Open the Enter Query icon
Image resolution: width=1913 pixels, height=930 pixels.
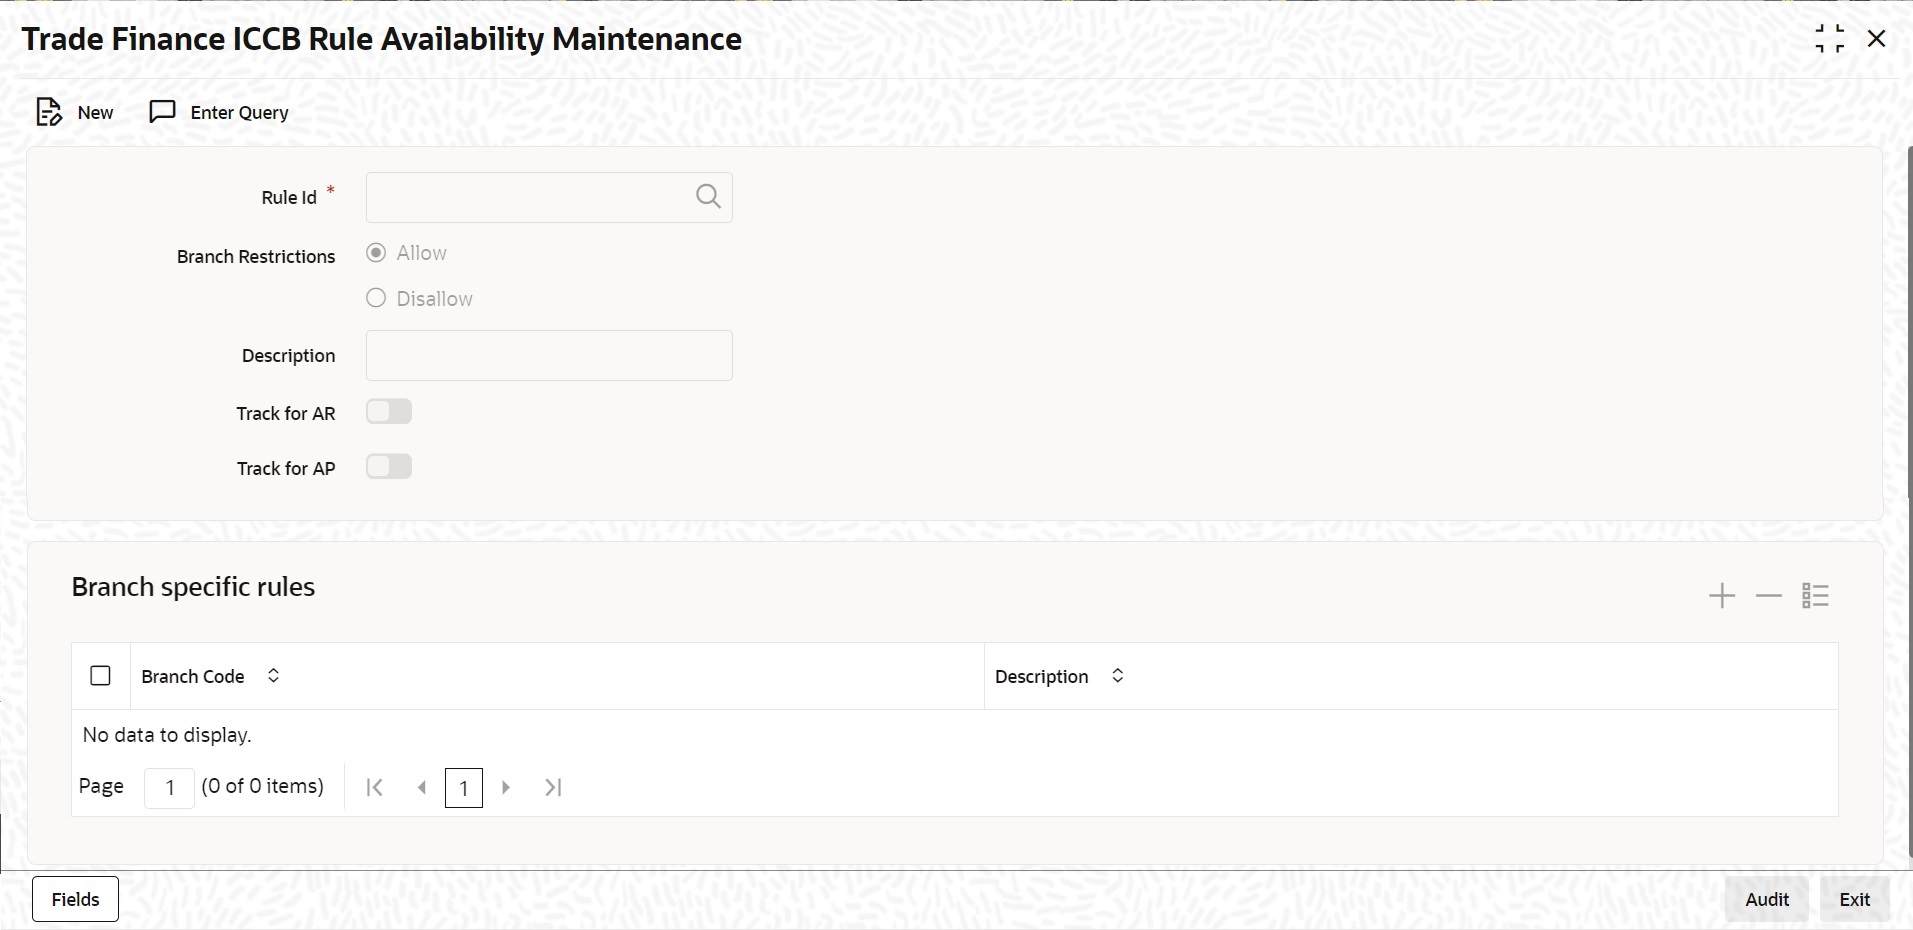click(161, 112)
